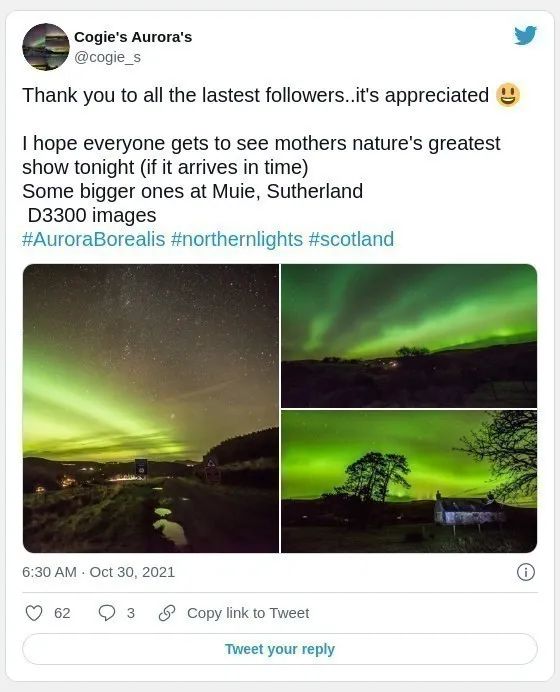Click the chain link copy icon

(x=167, y=613)
